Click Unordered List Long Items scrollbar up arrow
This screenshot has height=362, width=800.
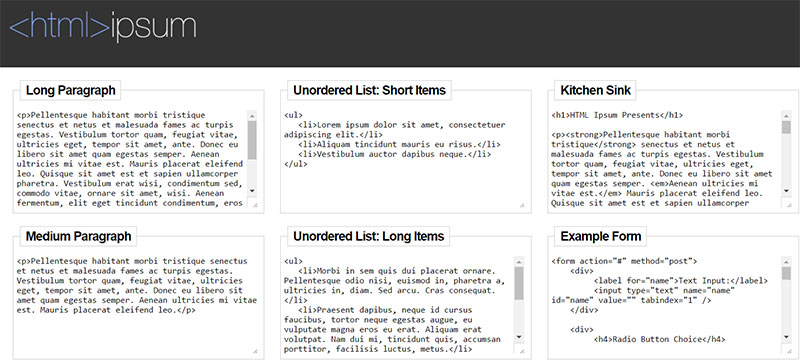click(x=519, y=261)
